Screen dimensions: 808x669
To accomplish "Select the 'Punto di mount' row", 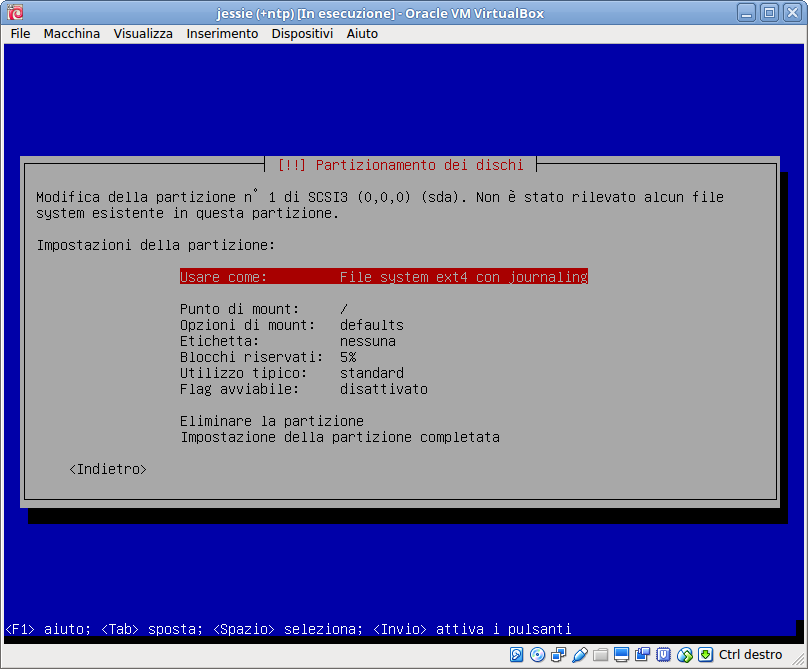I will click(x=264, y=309).
